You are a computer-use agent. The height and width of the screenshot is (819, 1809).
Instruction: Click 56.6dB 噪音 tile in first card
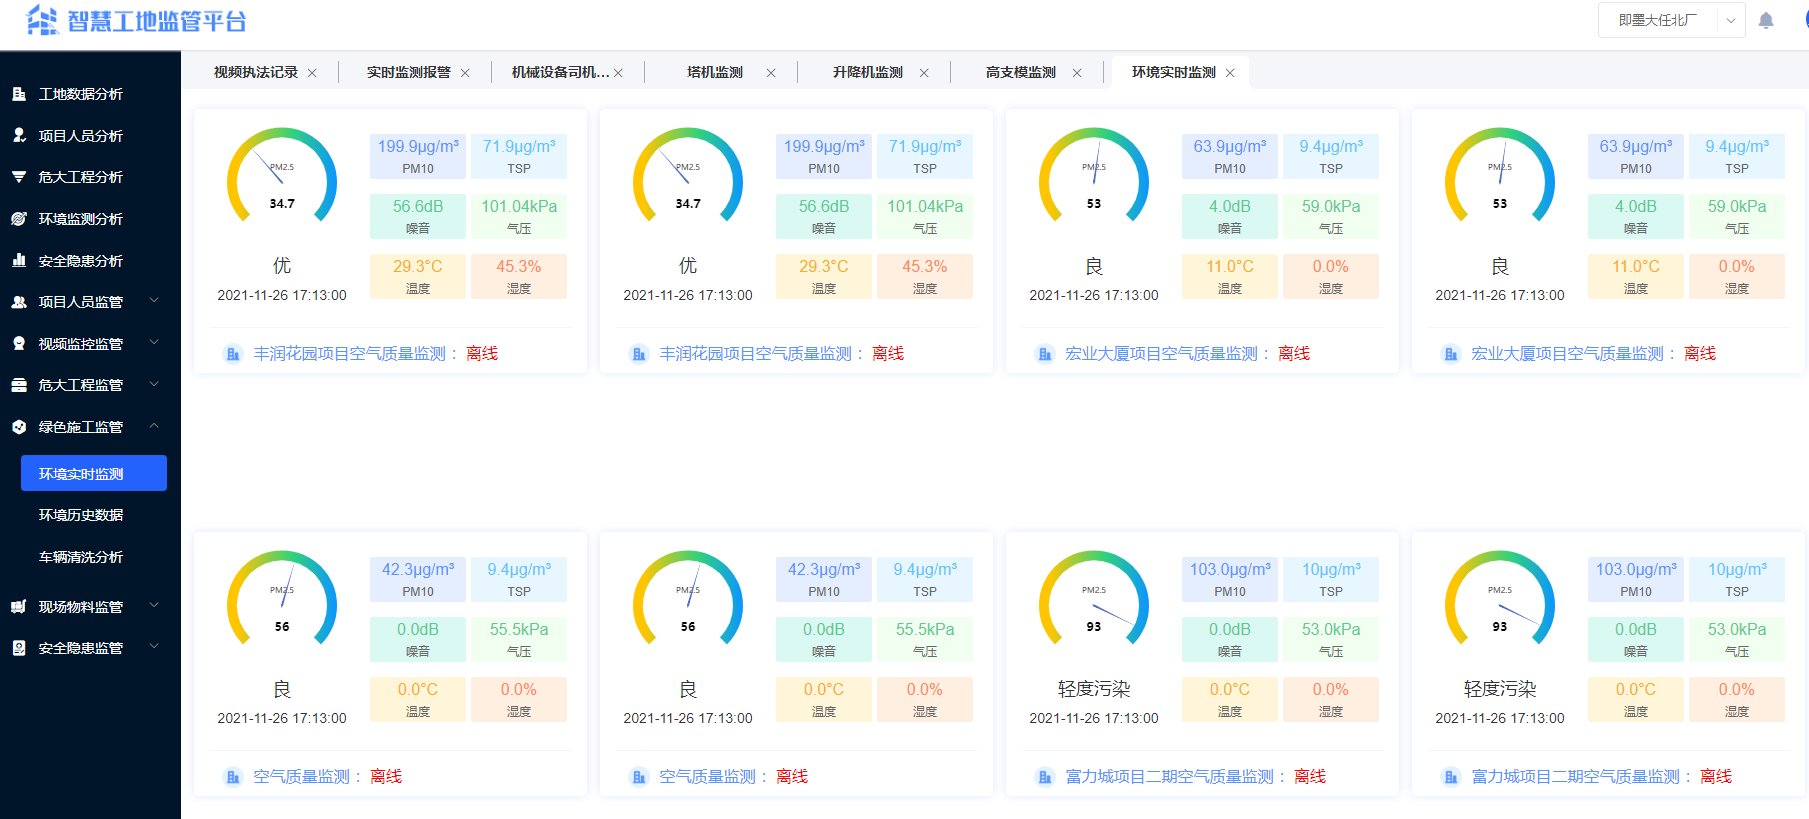(418, 216)
